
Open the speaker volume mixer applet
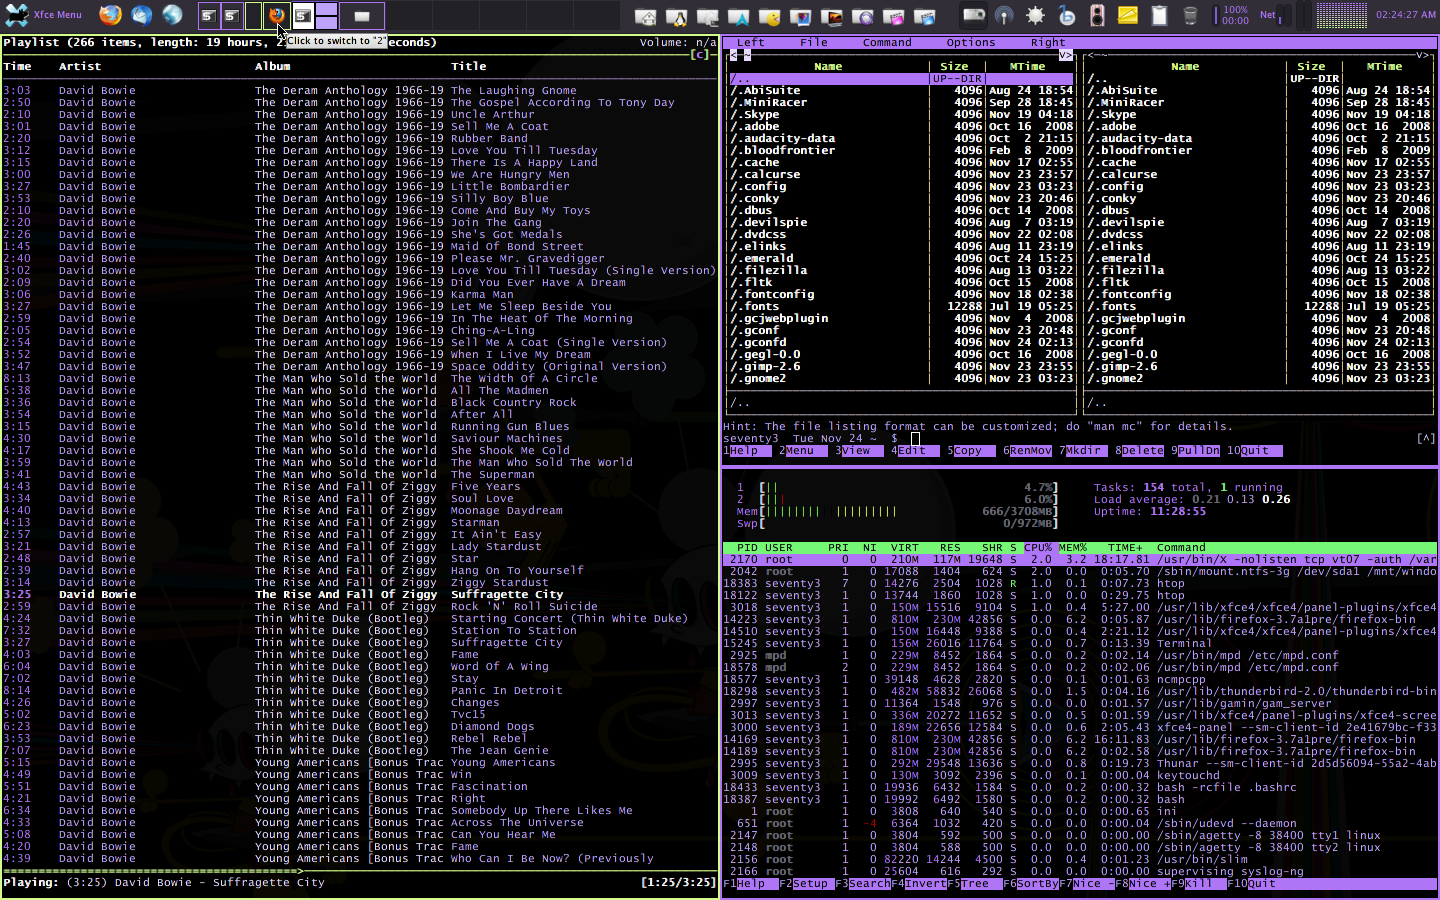[x=1097, y=15]
